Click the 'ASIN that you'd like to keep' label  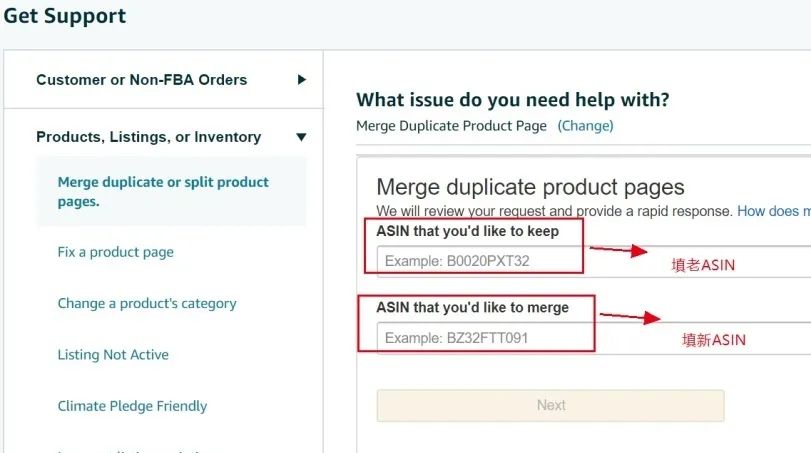pyautogui.click(x=467, y=231)
